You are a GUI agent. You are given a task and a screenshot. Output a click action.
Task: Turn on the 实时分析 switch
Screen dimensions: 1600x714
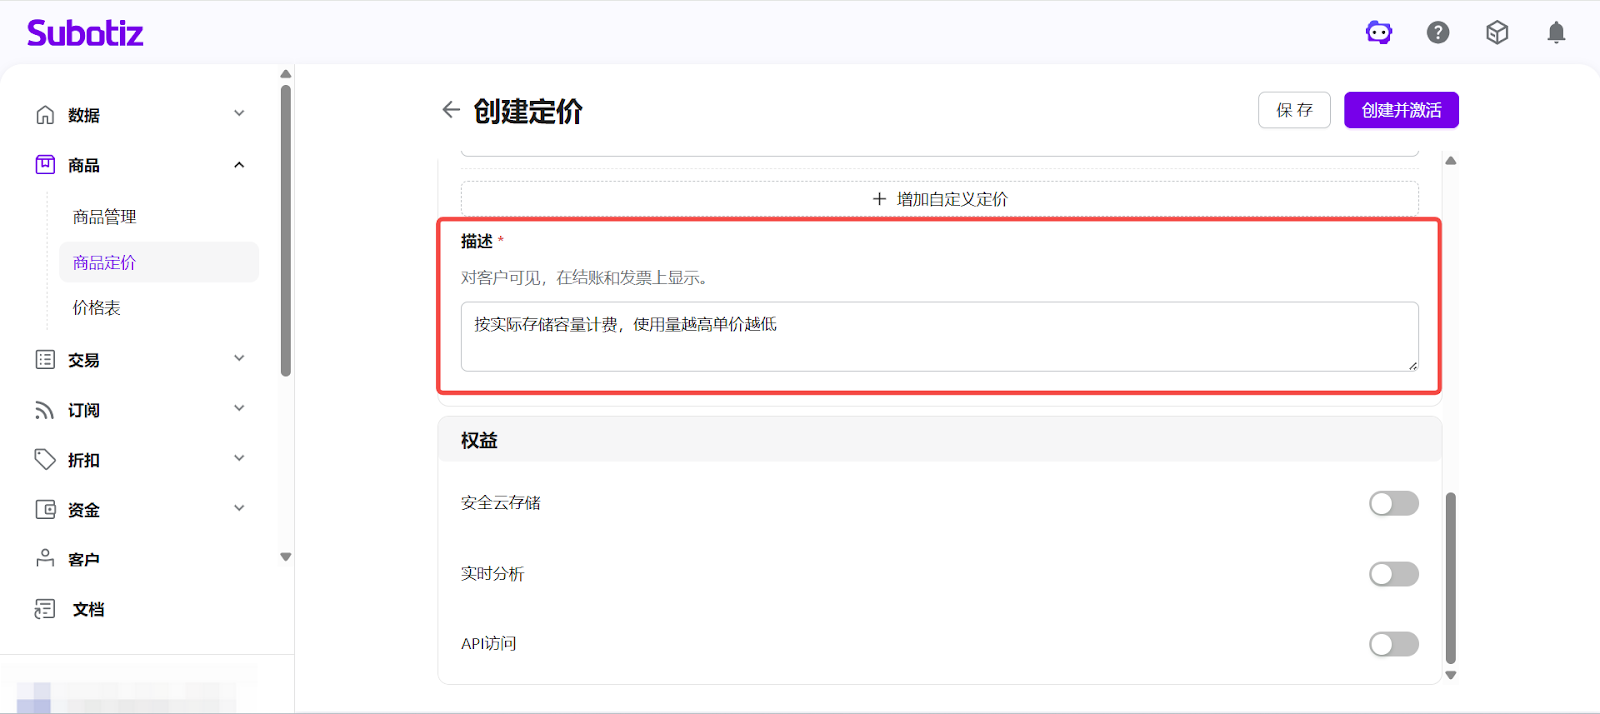click(1393, 574)
